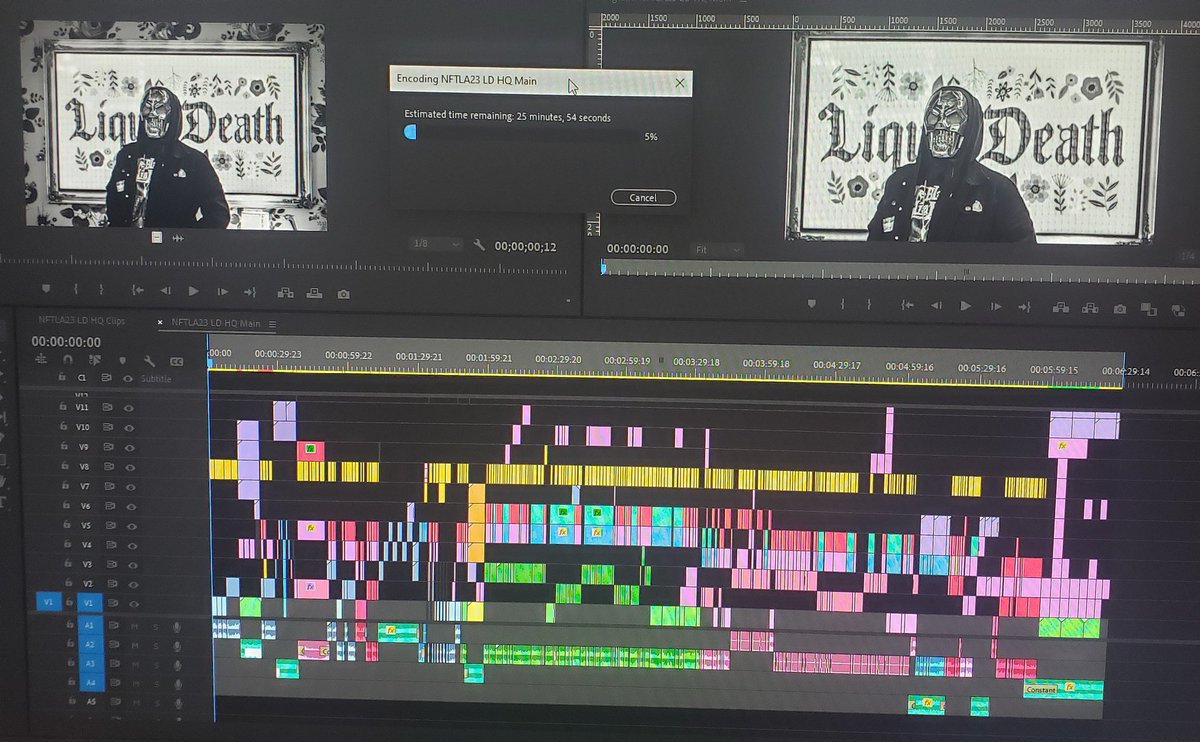Switch to NFTLA23 LD HQ Clips tab

pyautogui.click(x=81, y=322)
